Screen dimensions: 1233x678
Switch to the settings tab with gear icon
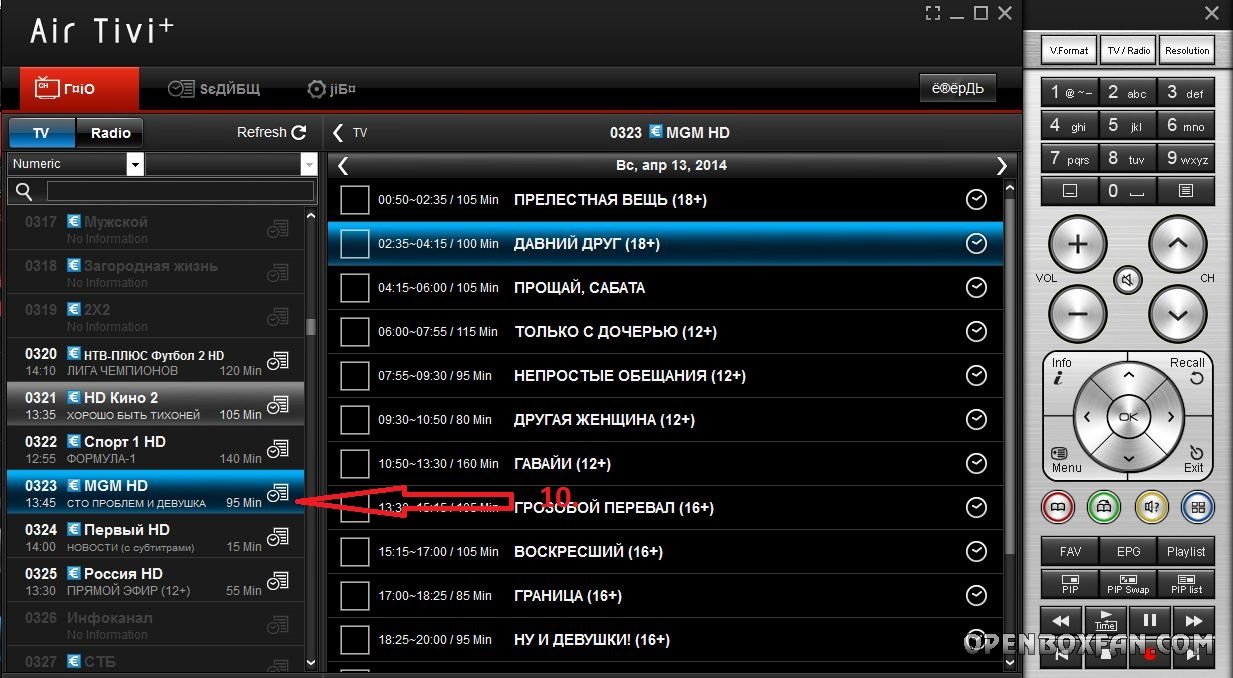coord(331,89)
